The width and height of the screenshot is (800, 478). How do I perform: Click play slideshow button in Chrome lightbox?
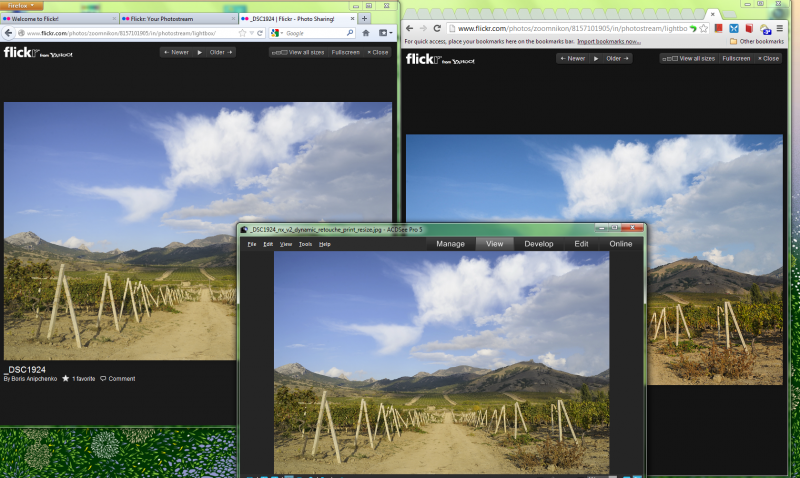[595, 58]
